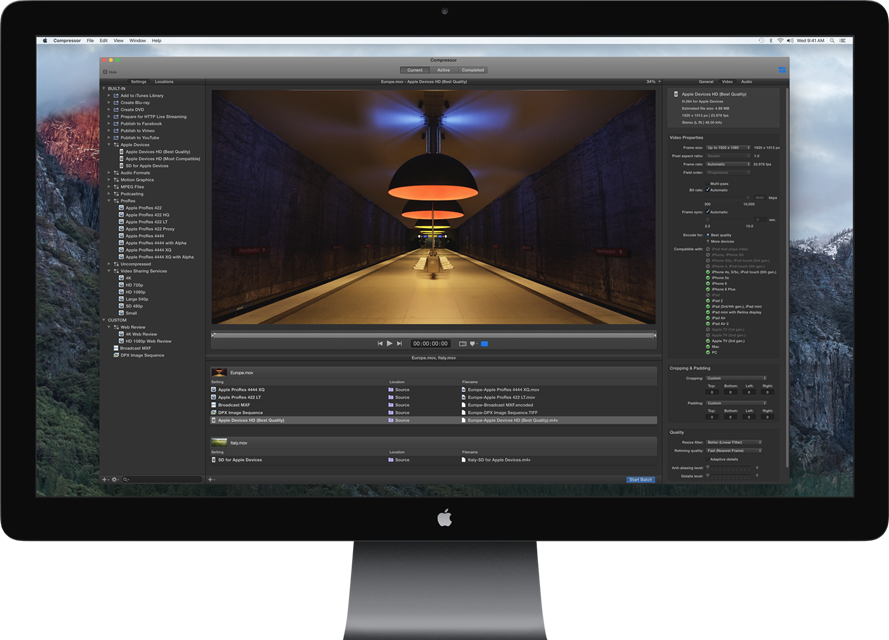Click the Broadcast MXF custom setting icon

coord(116,348)
